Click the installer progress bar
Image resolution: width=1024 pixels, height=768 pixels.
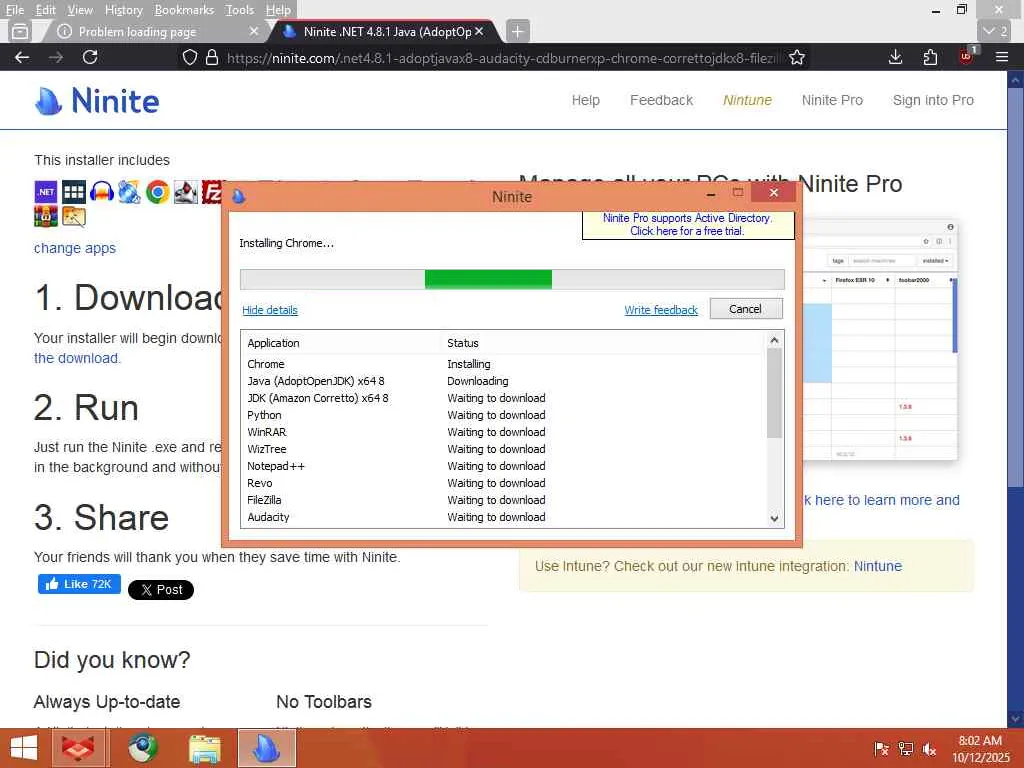click(512, 279)
